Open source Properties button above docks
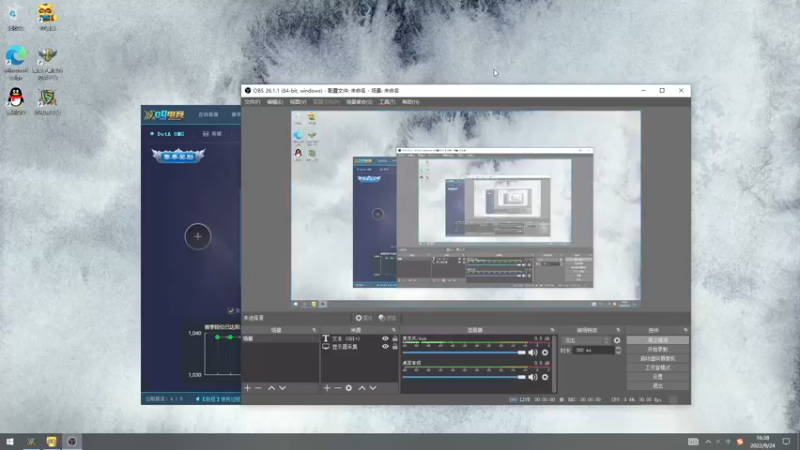The image size is (800, 450). point(364,318)
